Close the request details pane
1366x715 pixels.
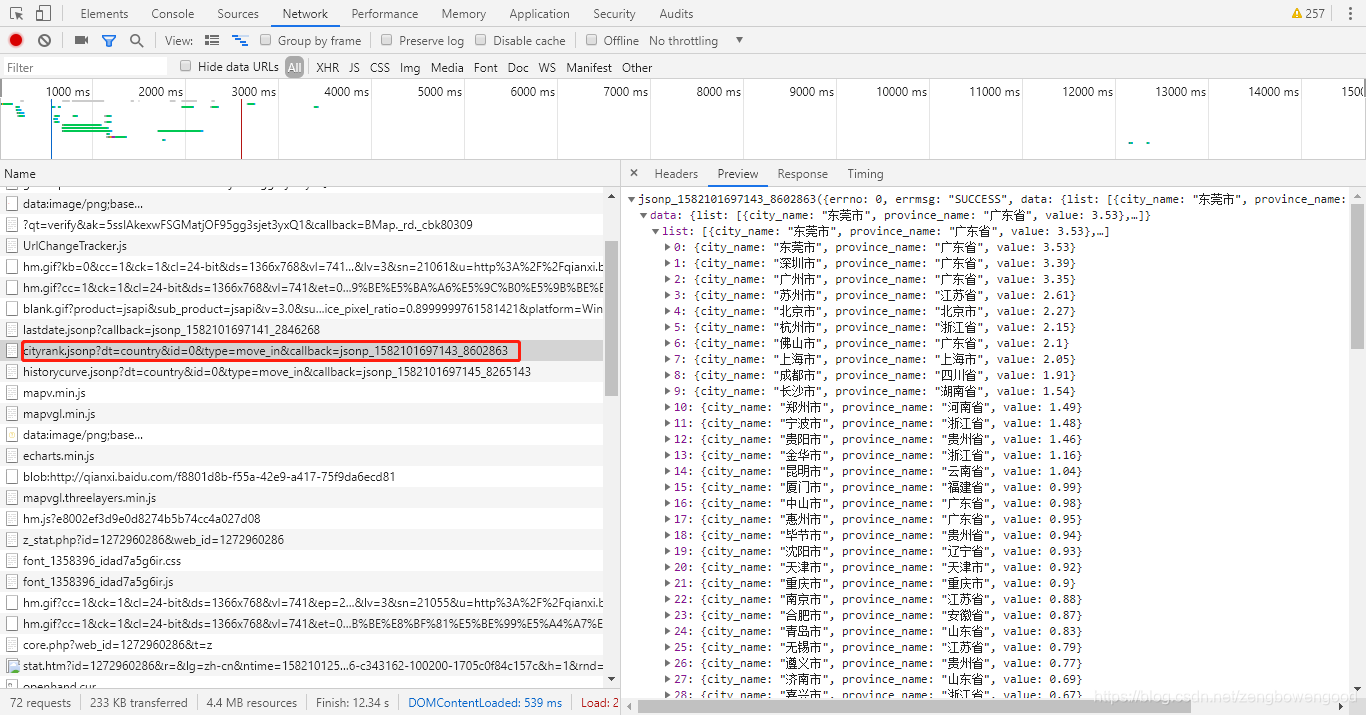tap(635, 174)
